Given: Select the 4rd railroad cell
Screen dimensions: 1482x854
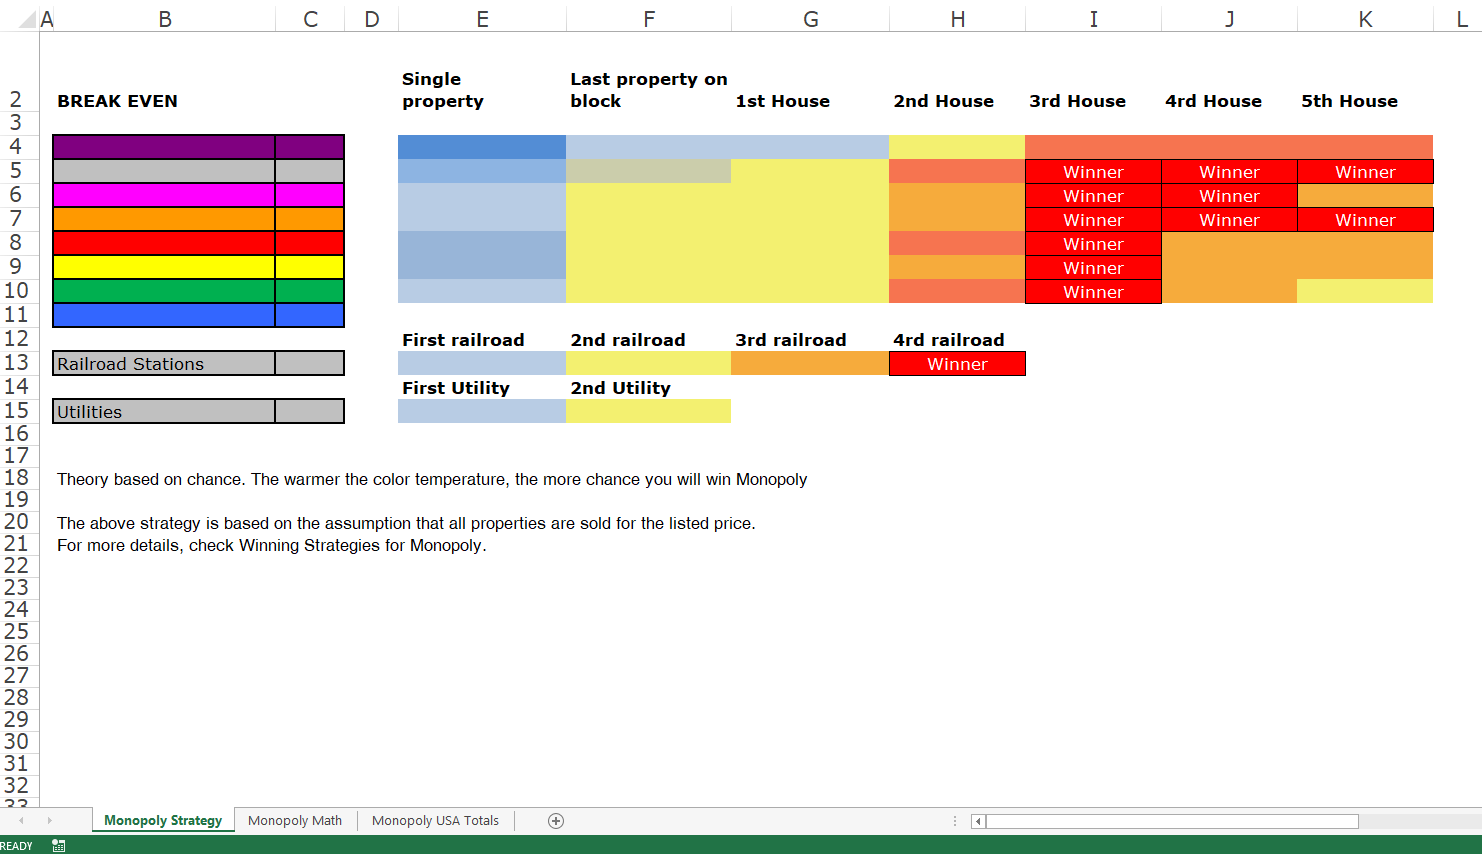Looking at the screenshot, I should pyautogui.click(x=957, y=340).
